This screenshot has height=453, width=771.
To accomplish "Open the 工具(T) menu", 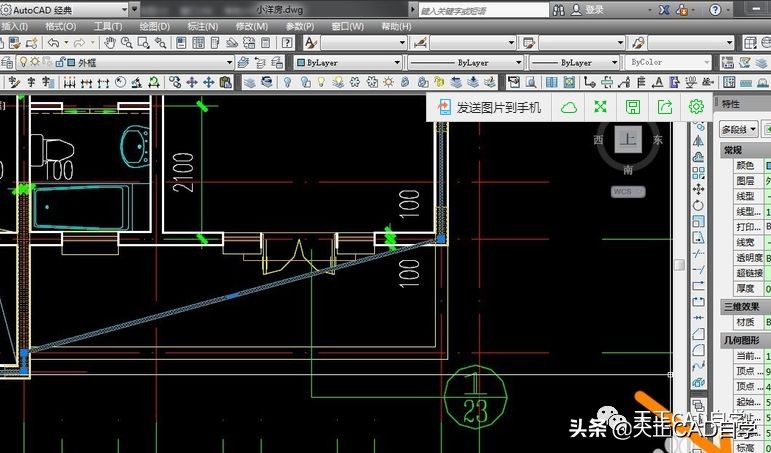I will 108,27.
